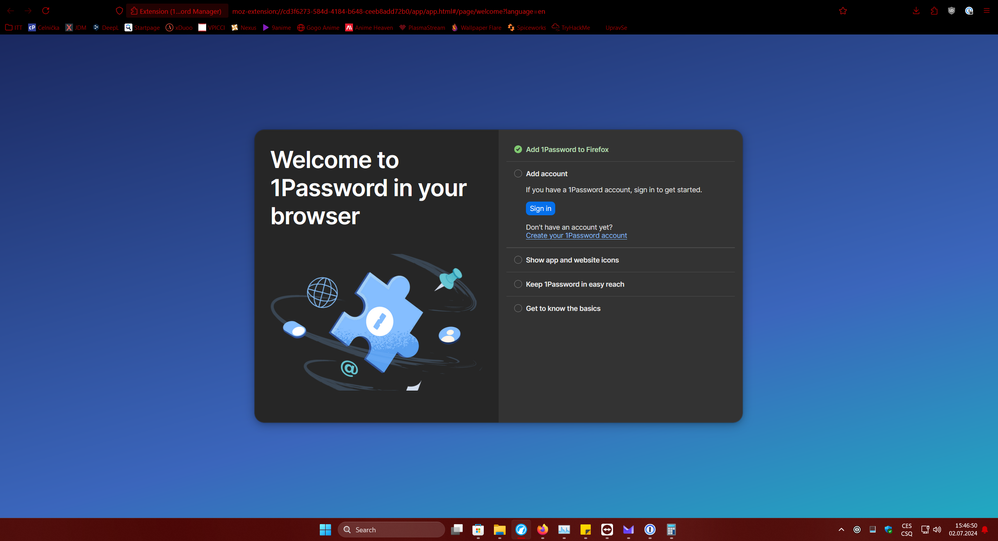998x541 pixels.
Task: Select the Add account step circle
Action: [x=518, y=174]
